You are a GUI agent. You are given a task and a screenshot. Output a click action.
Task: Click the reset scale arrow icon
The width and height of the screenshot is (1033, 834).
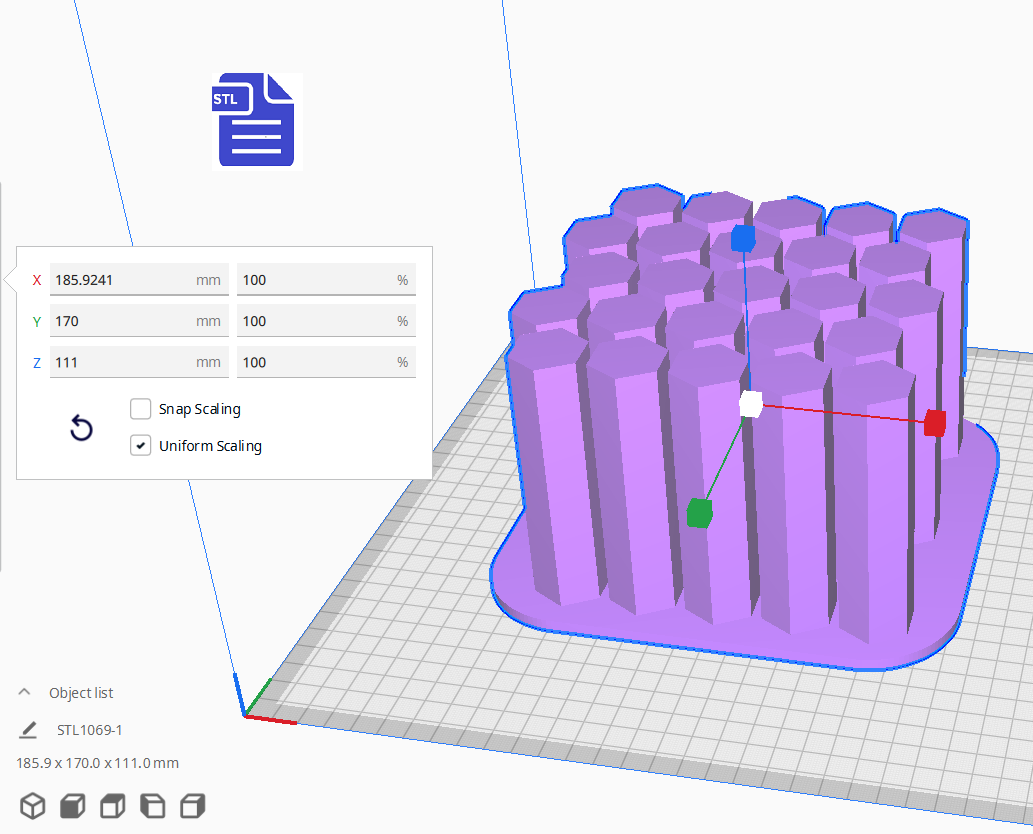click(81, 429)
